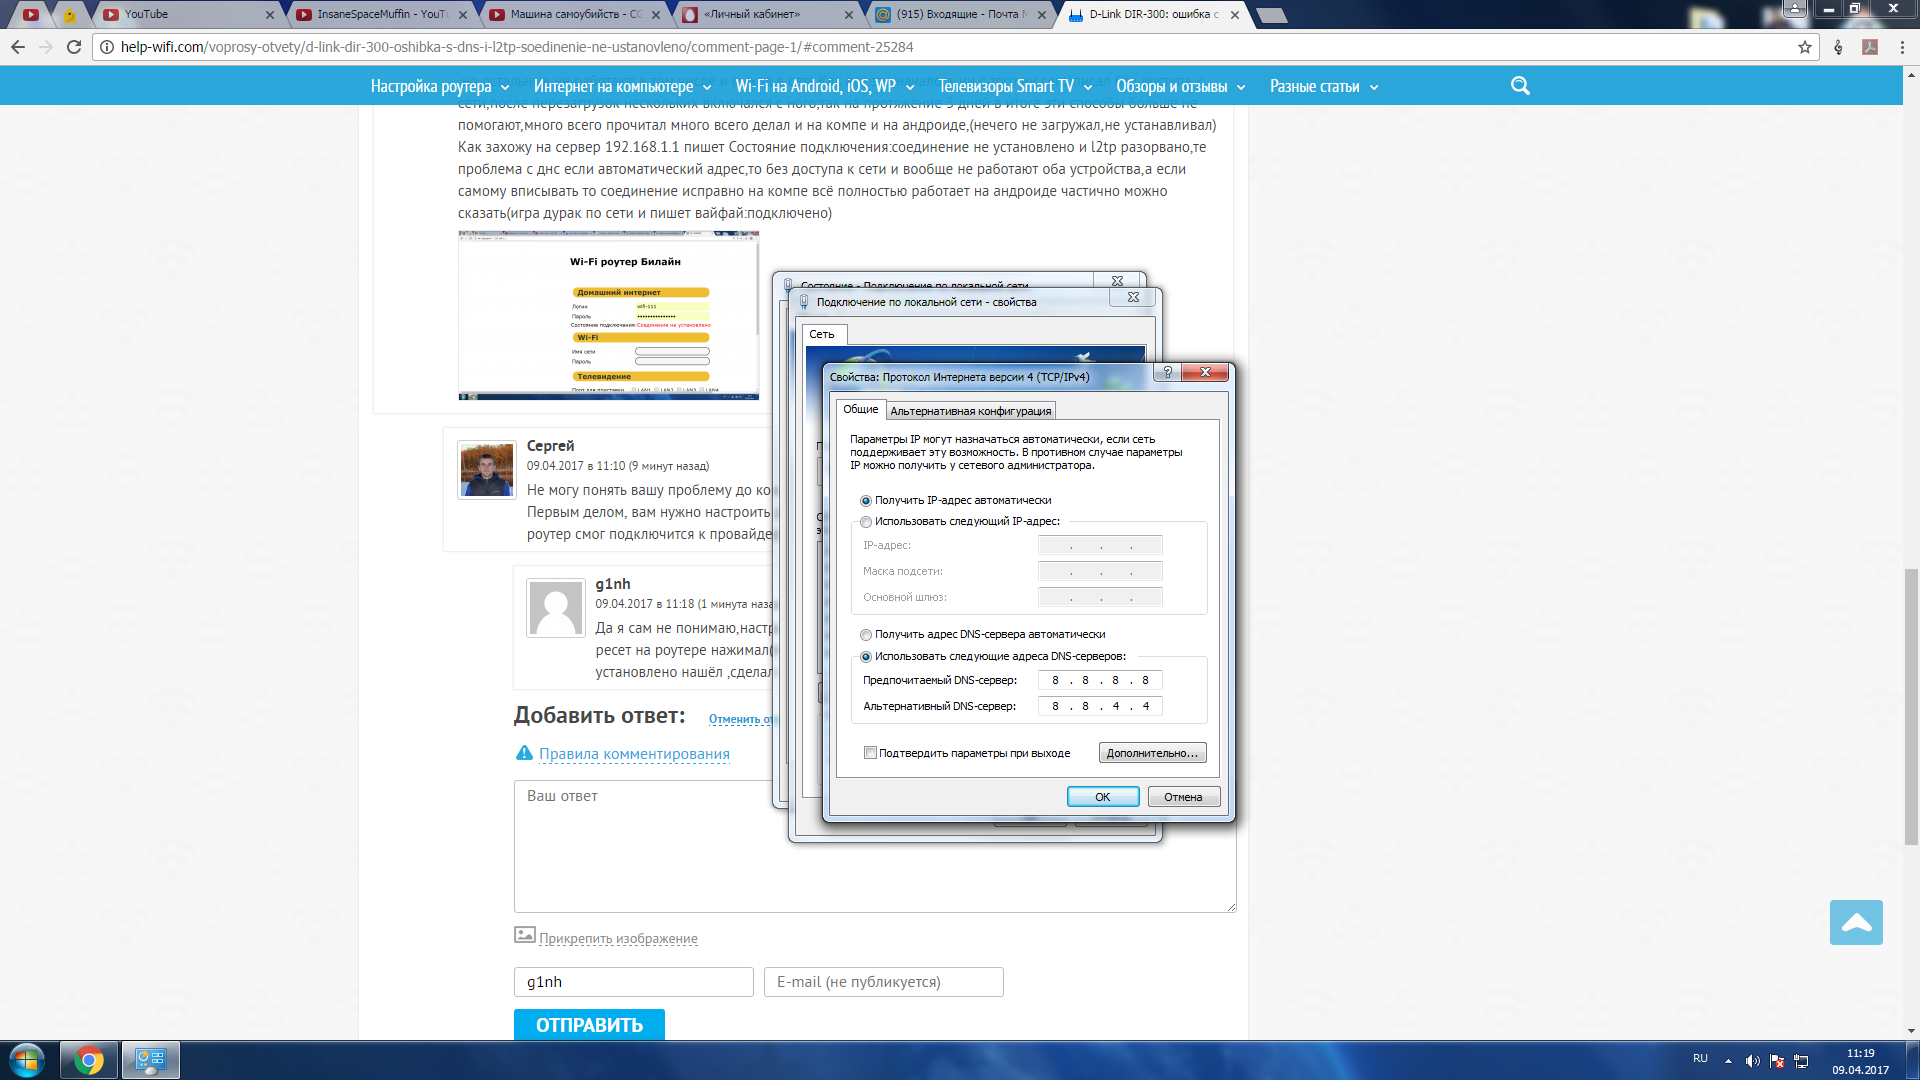This screenshot has height=1080, width=1920.
Task: Click the E-mail input field
Action: click(884, 982)
